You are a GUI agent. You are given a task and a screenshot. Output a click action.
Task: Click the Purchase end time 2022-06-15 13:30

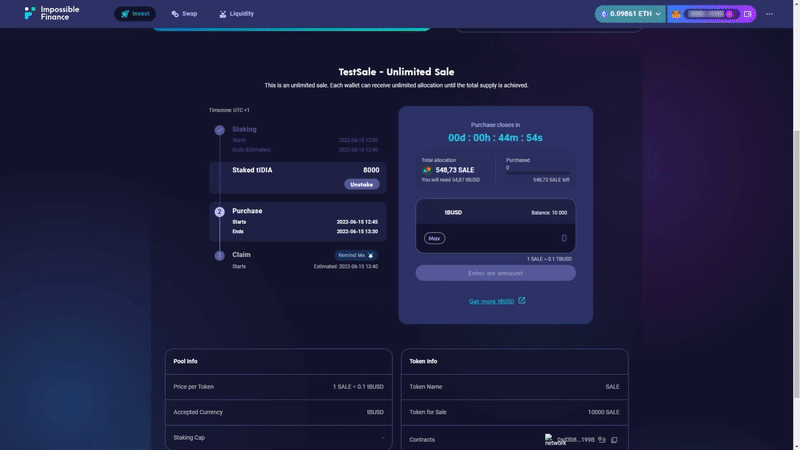coord(357,232)
